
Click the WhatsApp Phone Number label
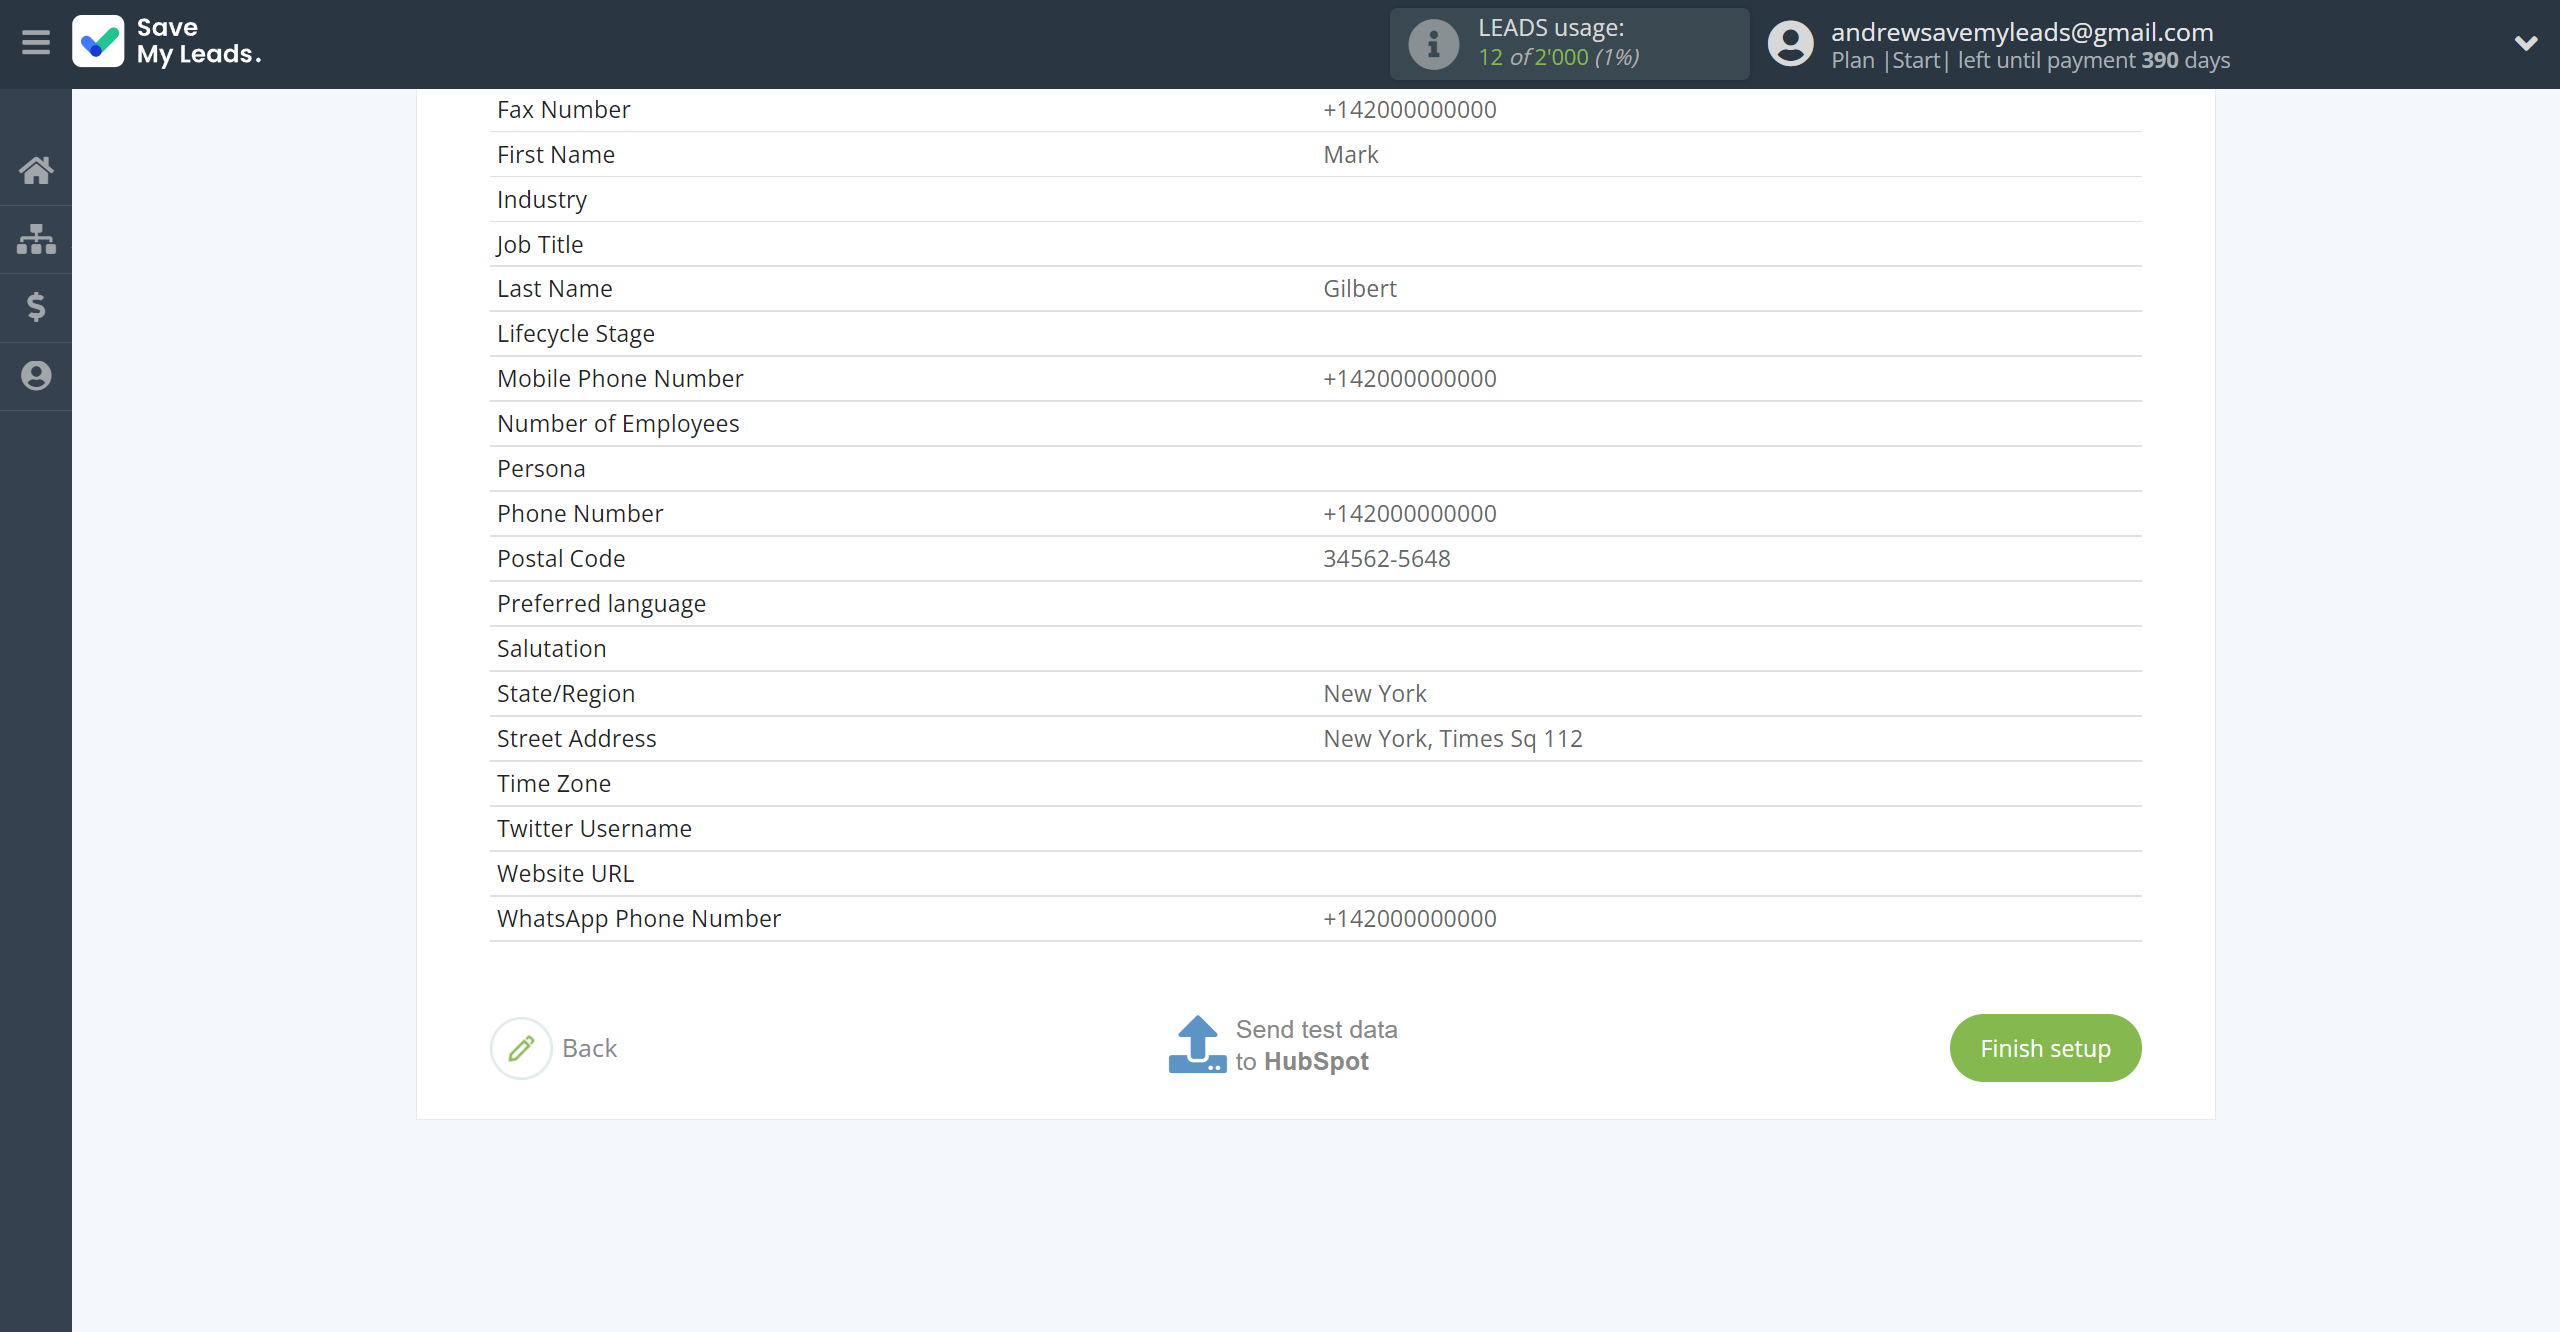[x=639, y=918]
